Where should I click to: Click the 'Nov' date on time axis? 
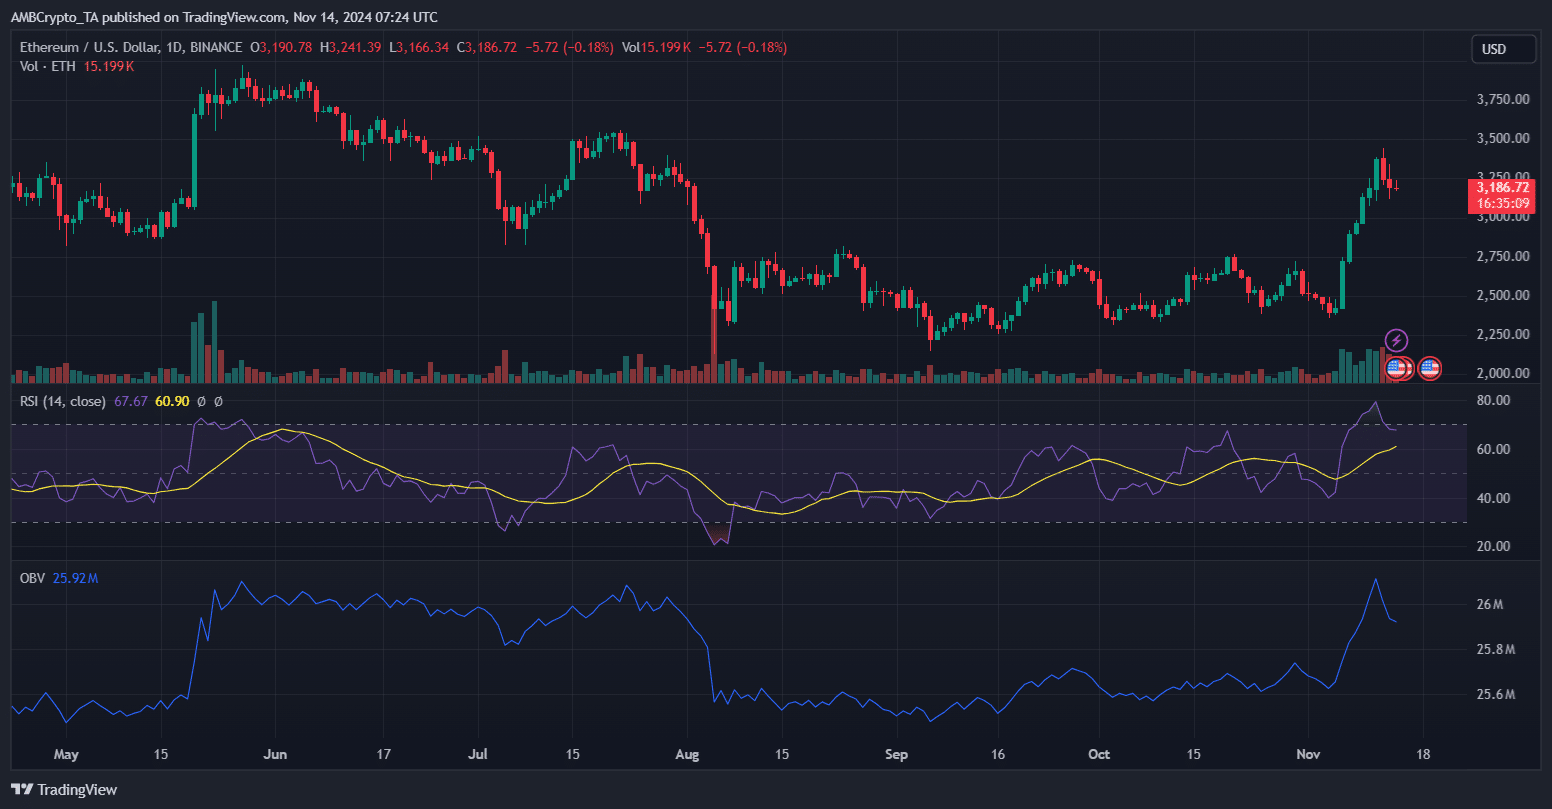coord(1308,754)
